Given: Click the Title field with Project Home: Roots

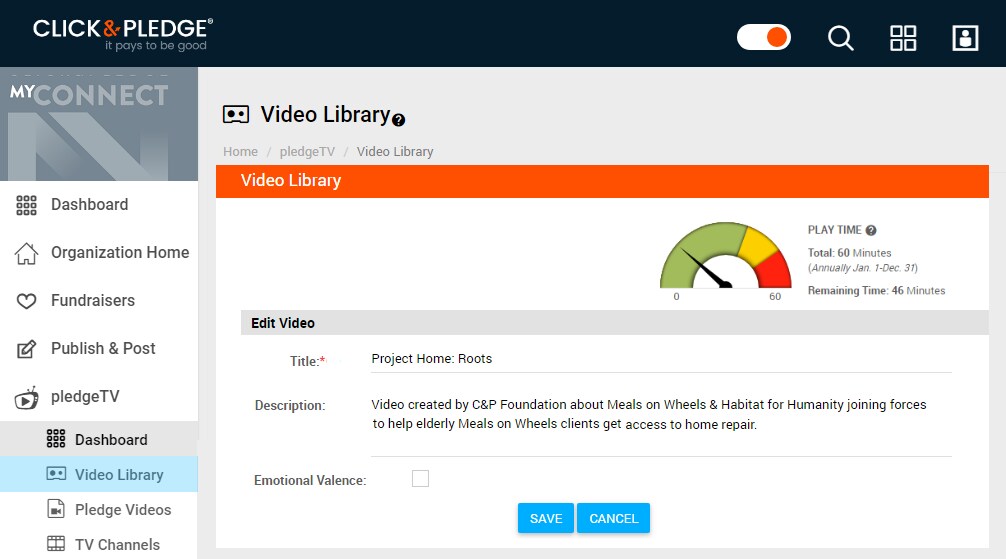Looking at the screenshot, I should pos(661,359).
